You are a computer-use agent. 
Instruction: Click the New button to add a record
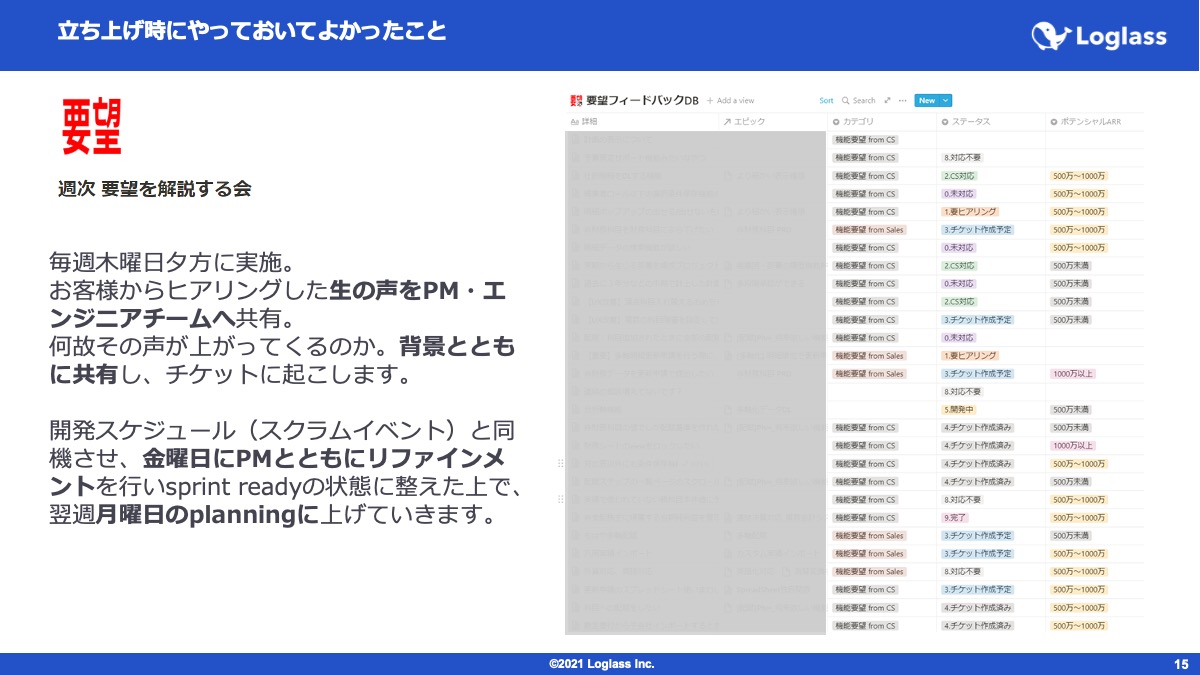click(x=926, y=101)
